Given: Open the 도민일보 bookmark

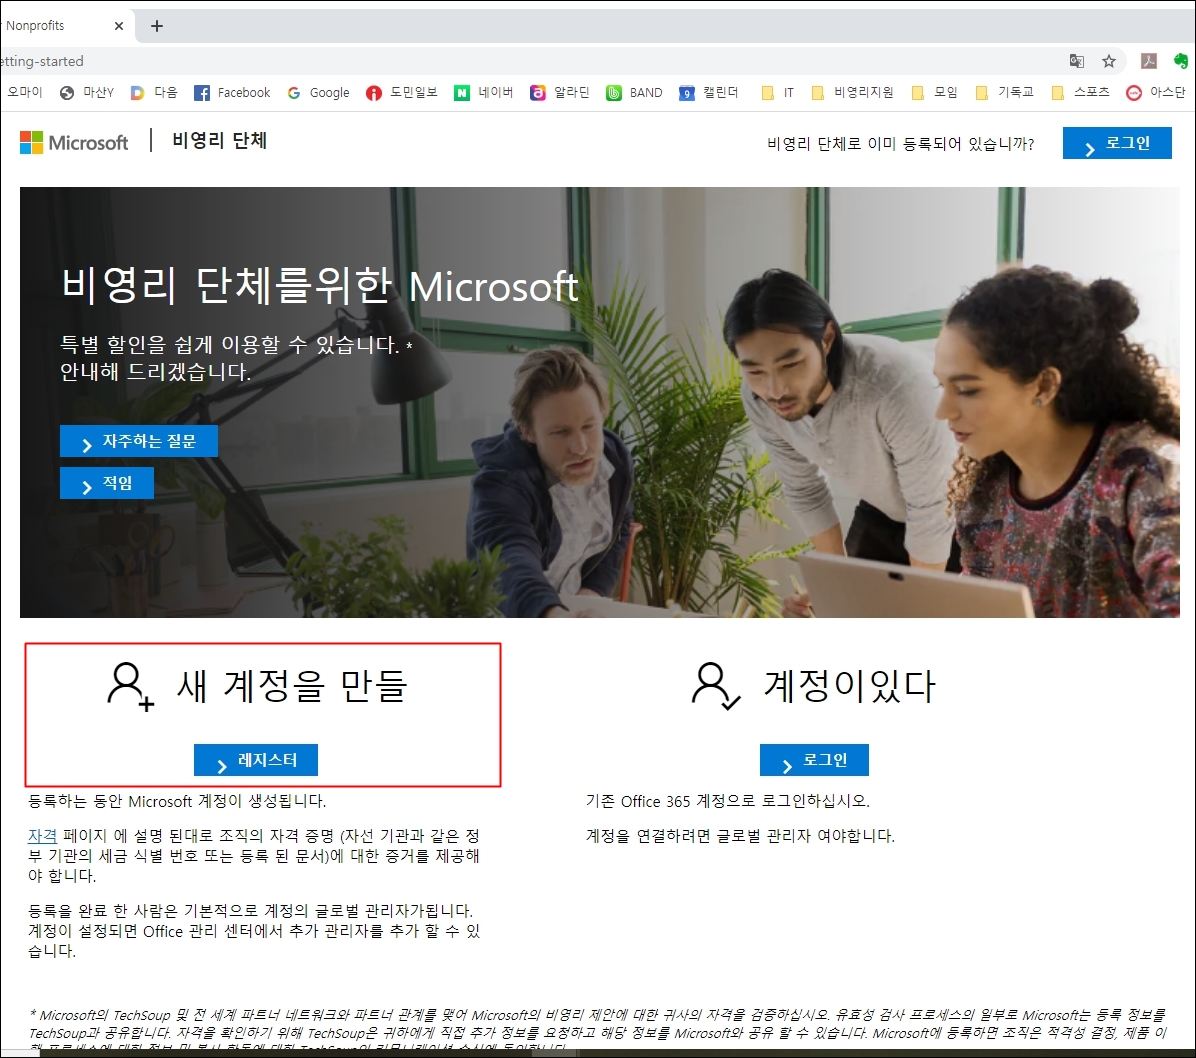Looking at the screenshot, I should tap(402, 92).
